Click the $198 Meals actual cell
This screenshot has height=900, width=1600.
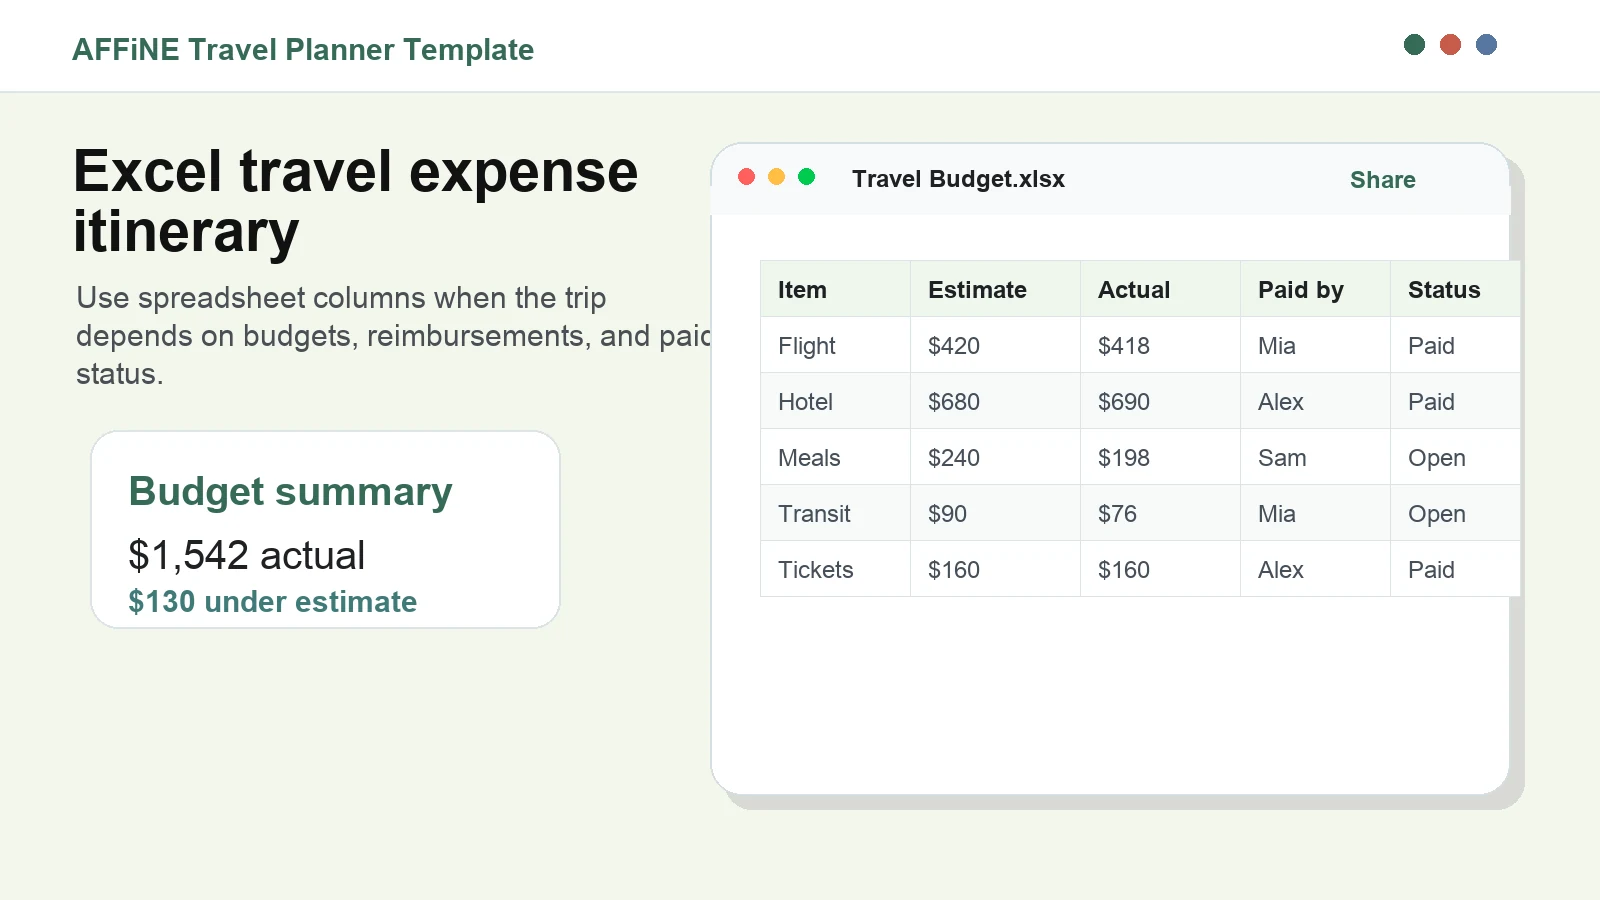(x=1160, y=457)
